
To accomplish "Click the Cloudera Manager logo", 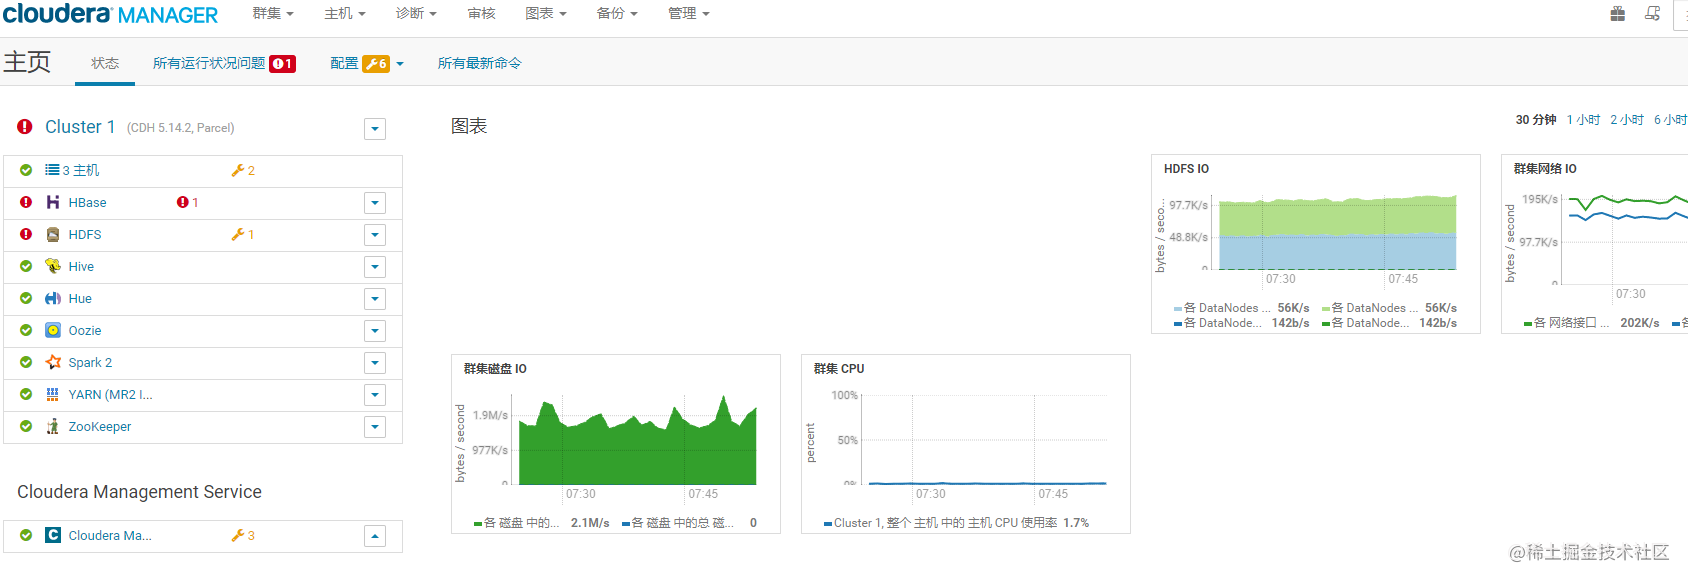I will pos(110,14).
